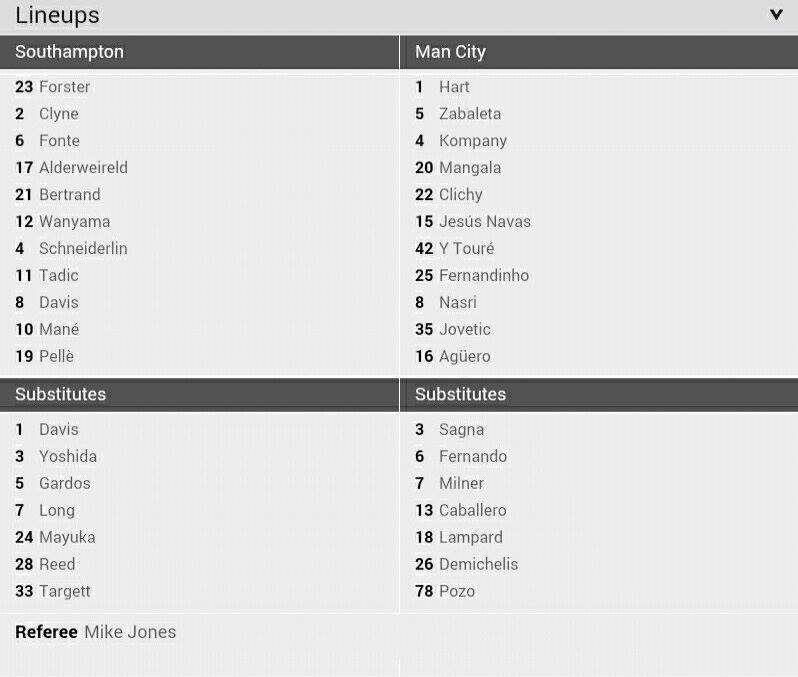
Task: Open the Southampton team header
Action: click(x=200, y=52)
